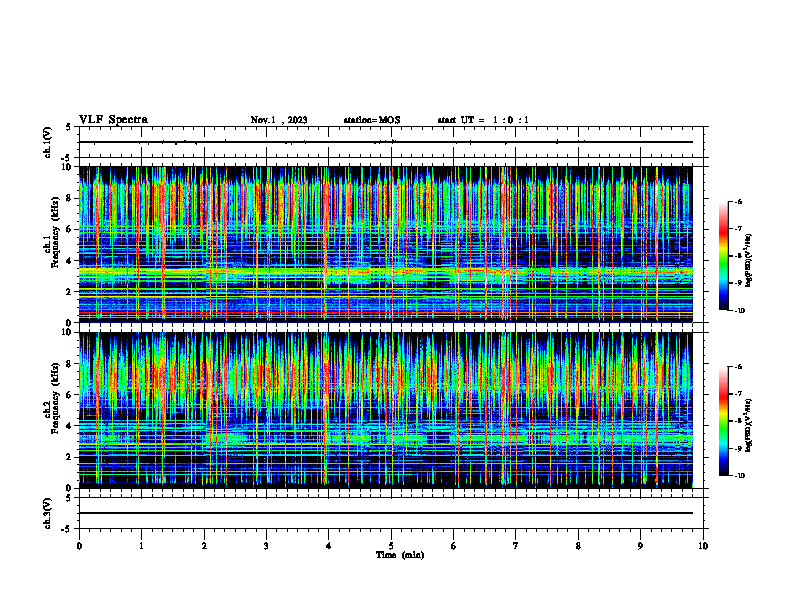792x612 pixels.
Task: Select the "start UT = 1 : 0 : 1" text
Action: (x=483, y=120)
